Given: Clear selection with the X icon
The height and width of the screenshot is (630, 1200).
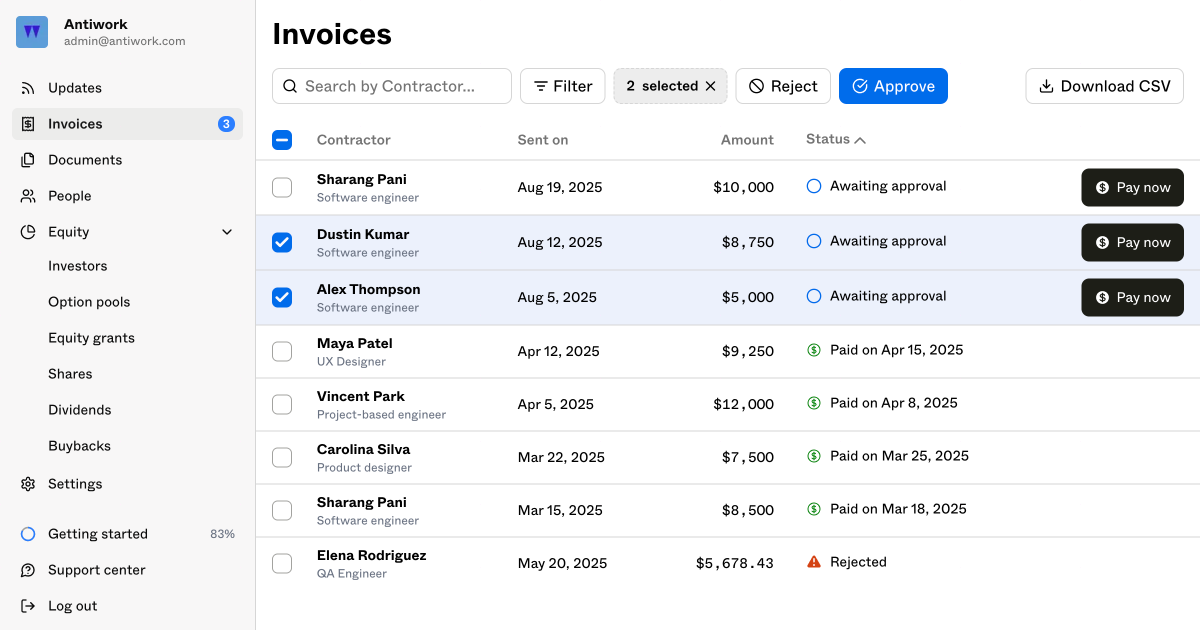Looking at the screenshot, I should click(710, 86).
